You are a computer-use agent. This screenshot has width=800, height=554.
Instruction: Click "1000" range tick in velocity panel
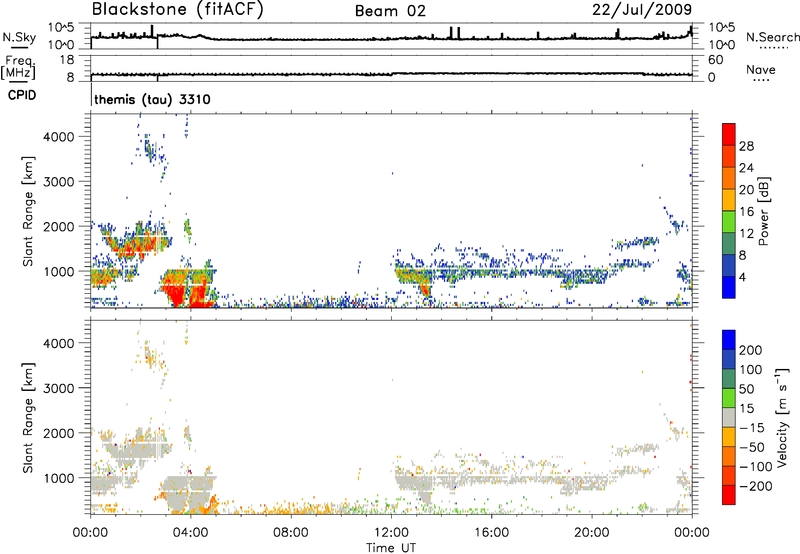click(x=59, y=478)
